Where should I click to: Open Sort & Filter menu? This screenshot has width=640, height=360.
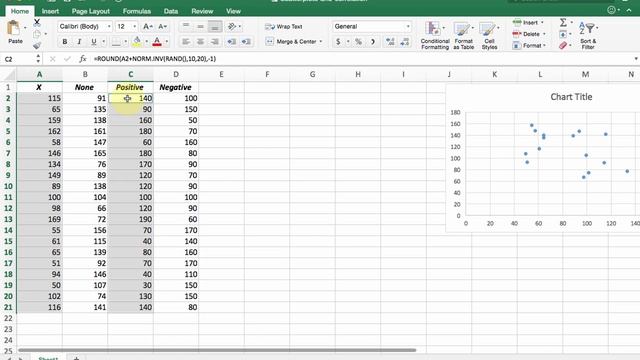coord(588,35)
